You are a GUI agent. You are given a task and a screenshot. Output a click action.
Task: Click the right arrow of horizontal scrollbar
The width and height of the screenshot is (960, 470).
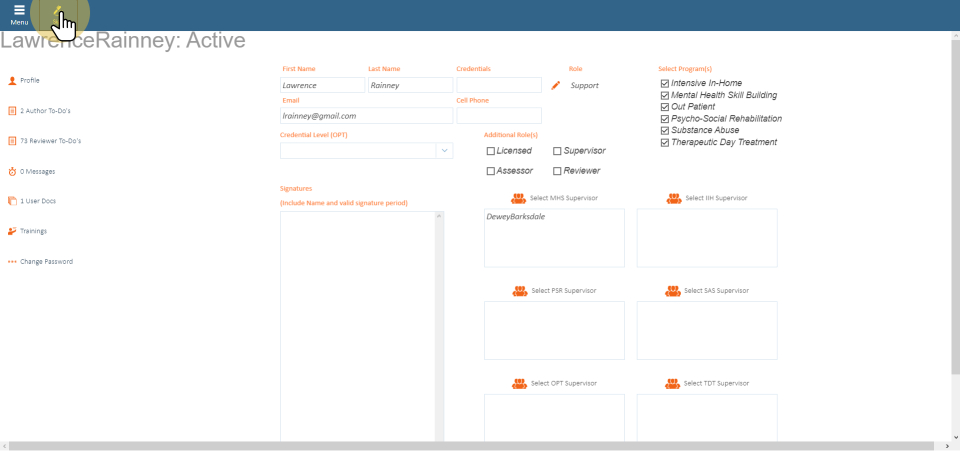(x=946, y=445)
